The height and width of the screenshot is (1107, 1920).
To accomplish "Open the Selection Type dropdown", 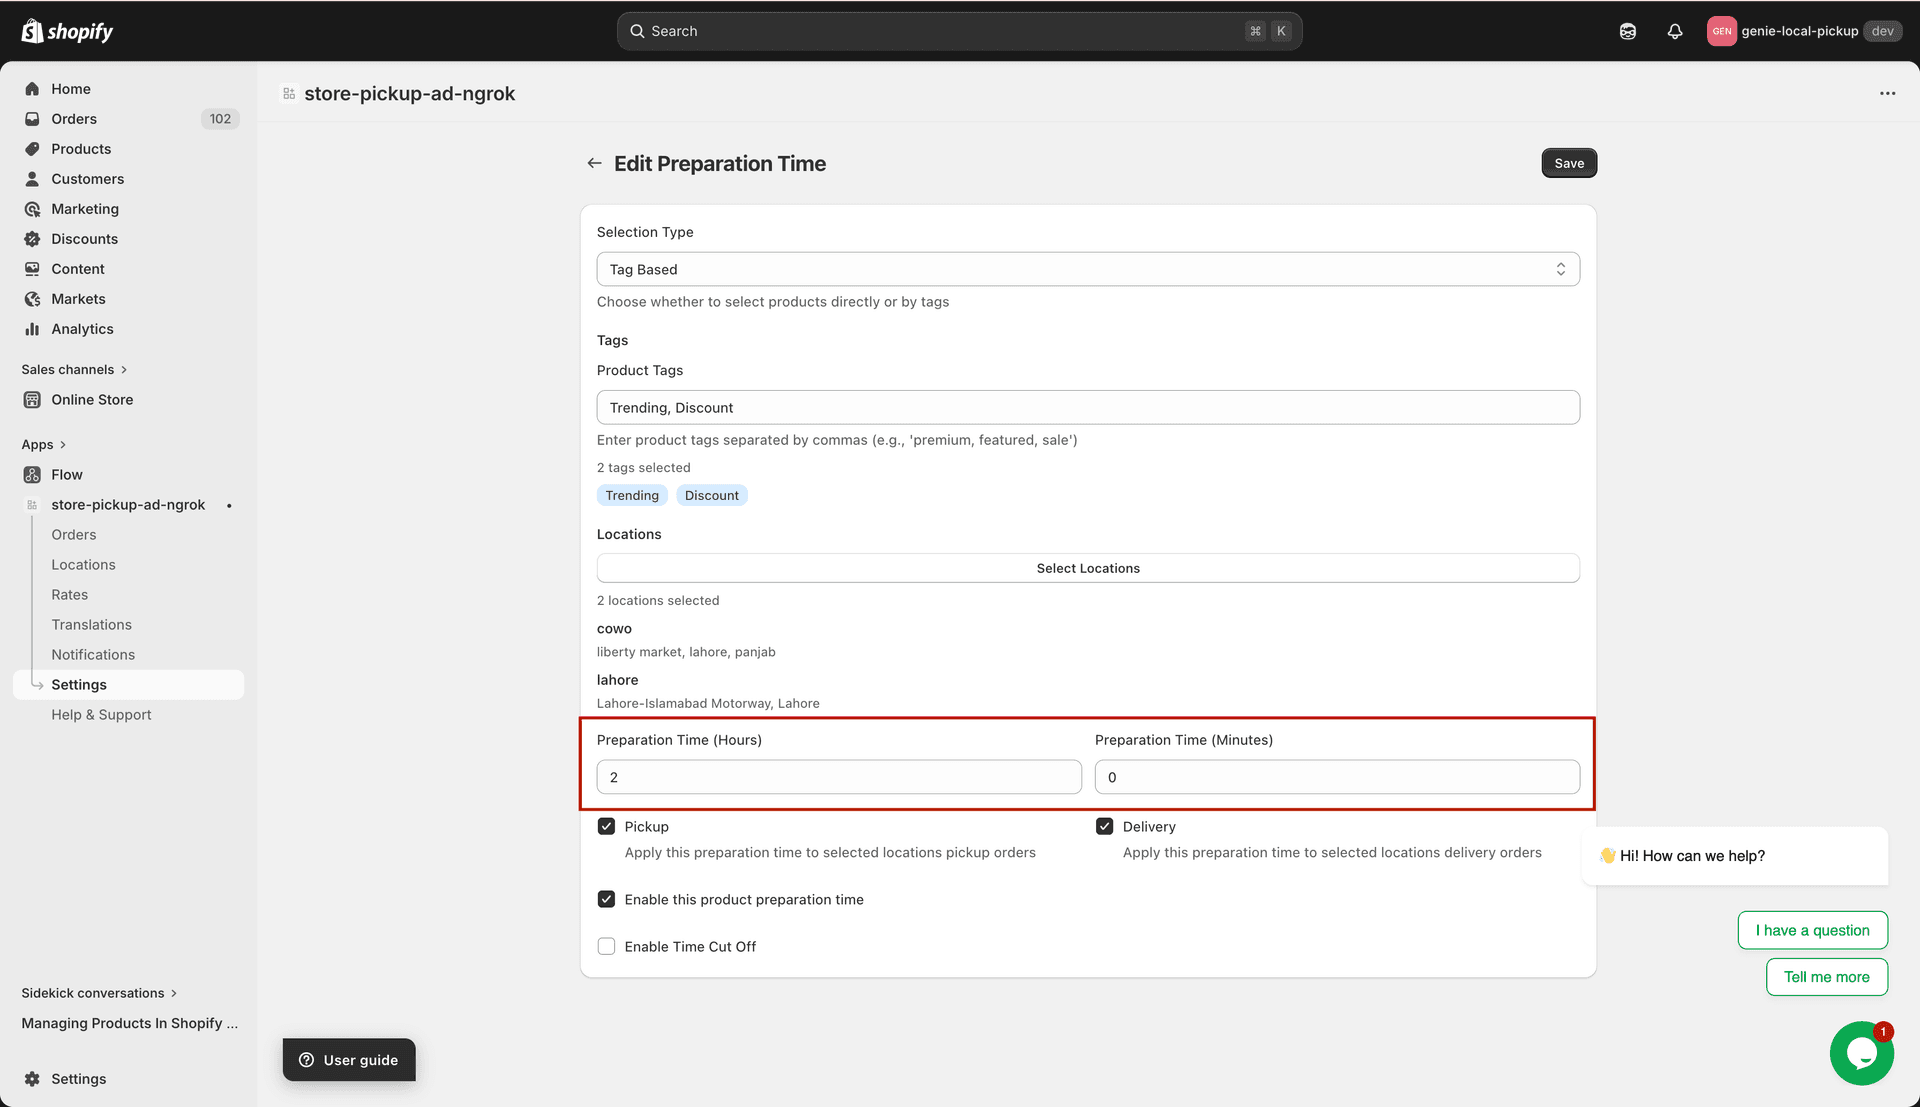I will (x=1087, y=269).
